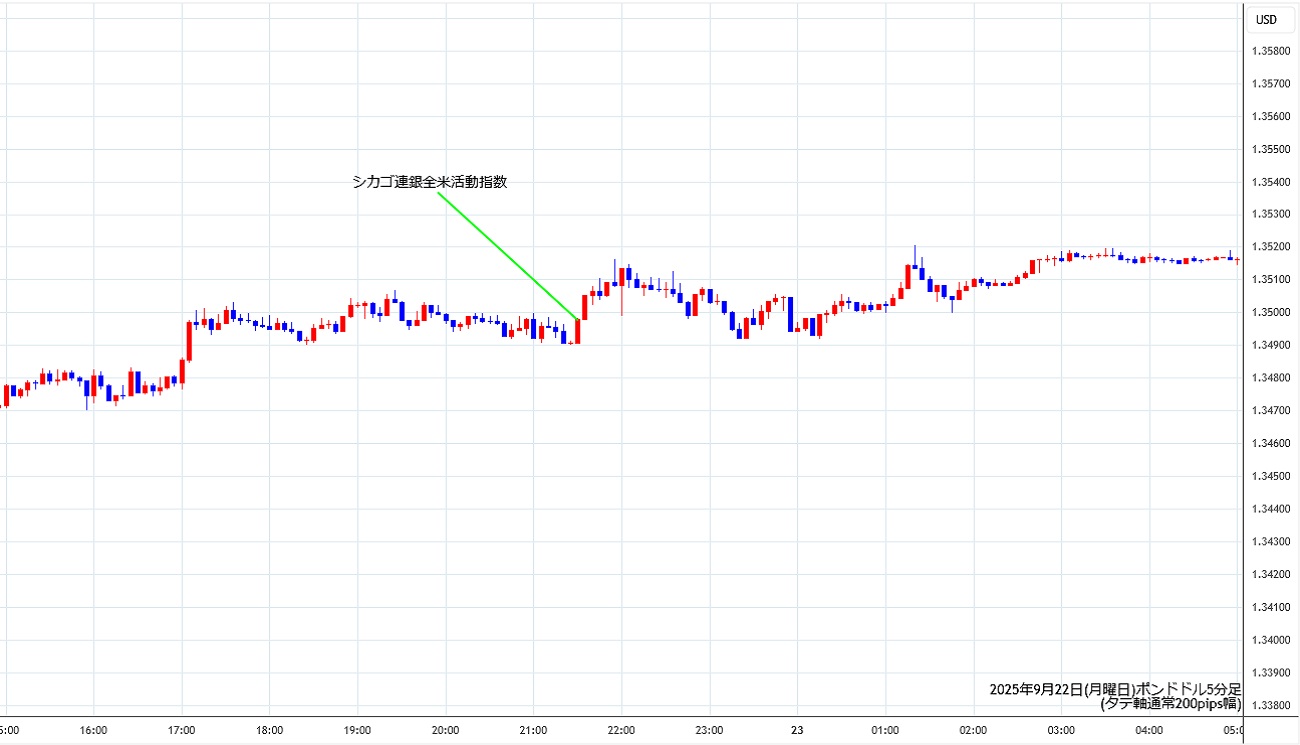Select the 01:00 time axis label
The width and height of the screenshot is (1300, 745).
point(885,730)
